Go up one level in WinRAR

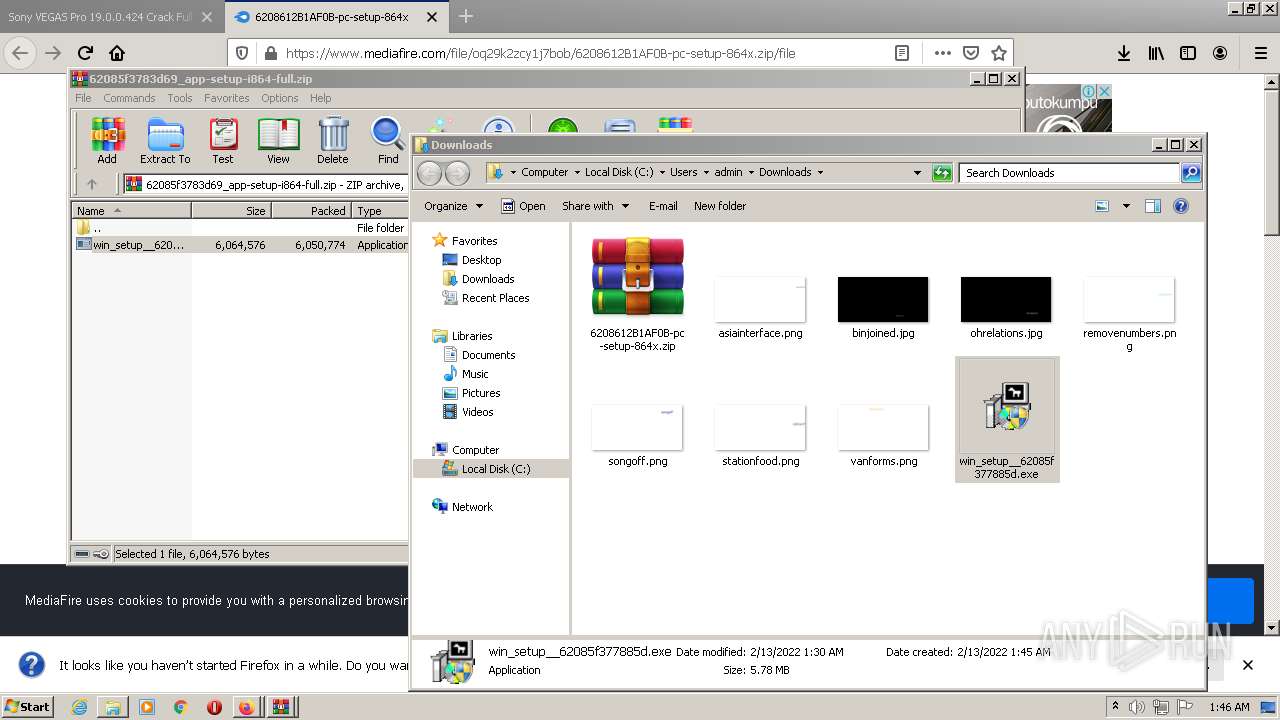coord(92,184)
